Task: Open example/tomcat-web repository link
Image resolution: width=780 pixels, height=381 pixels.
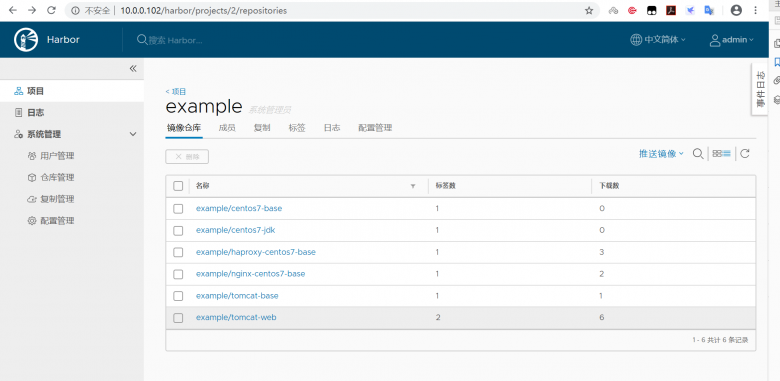Action: point(236,317)
